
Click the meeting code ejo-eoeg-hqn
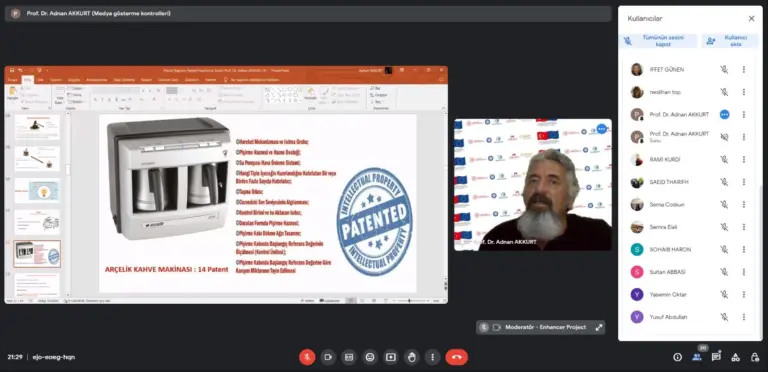tap(54, 357)
